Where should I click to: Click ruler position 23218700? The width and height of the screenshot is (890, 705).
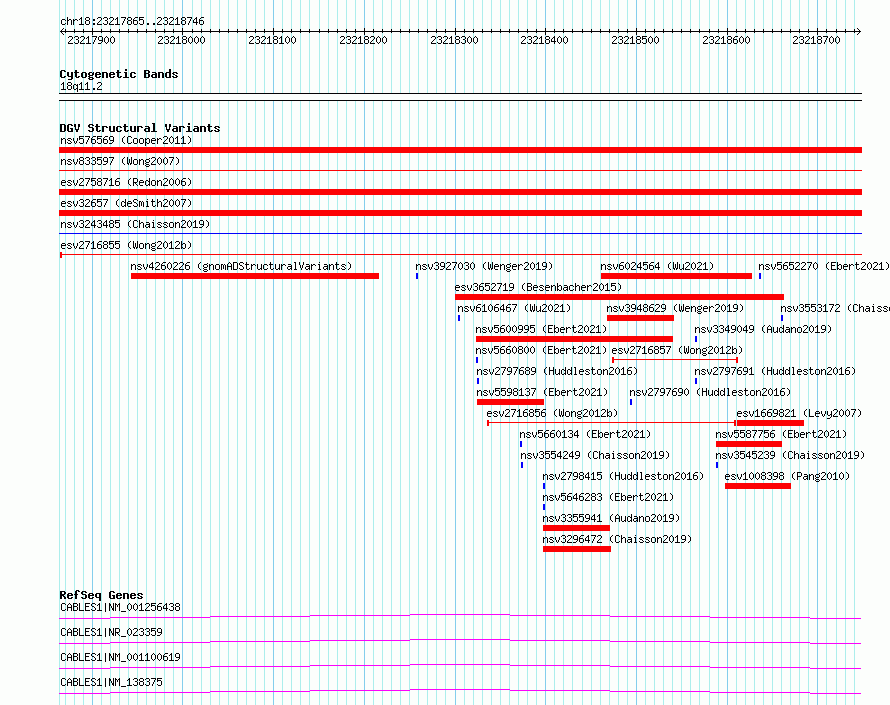click(x=816, y=40)
